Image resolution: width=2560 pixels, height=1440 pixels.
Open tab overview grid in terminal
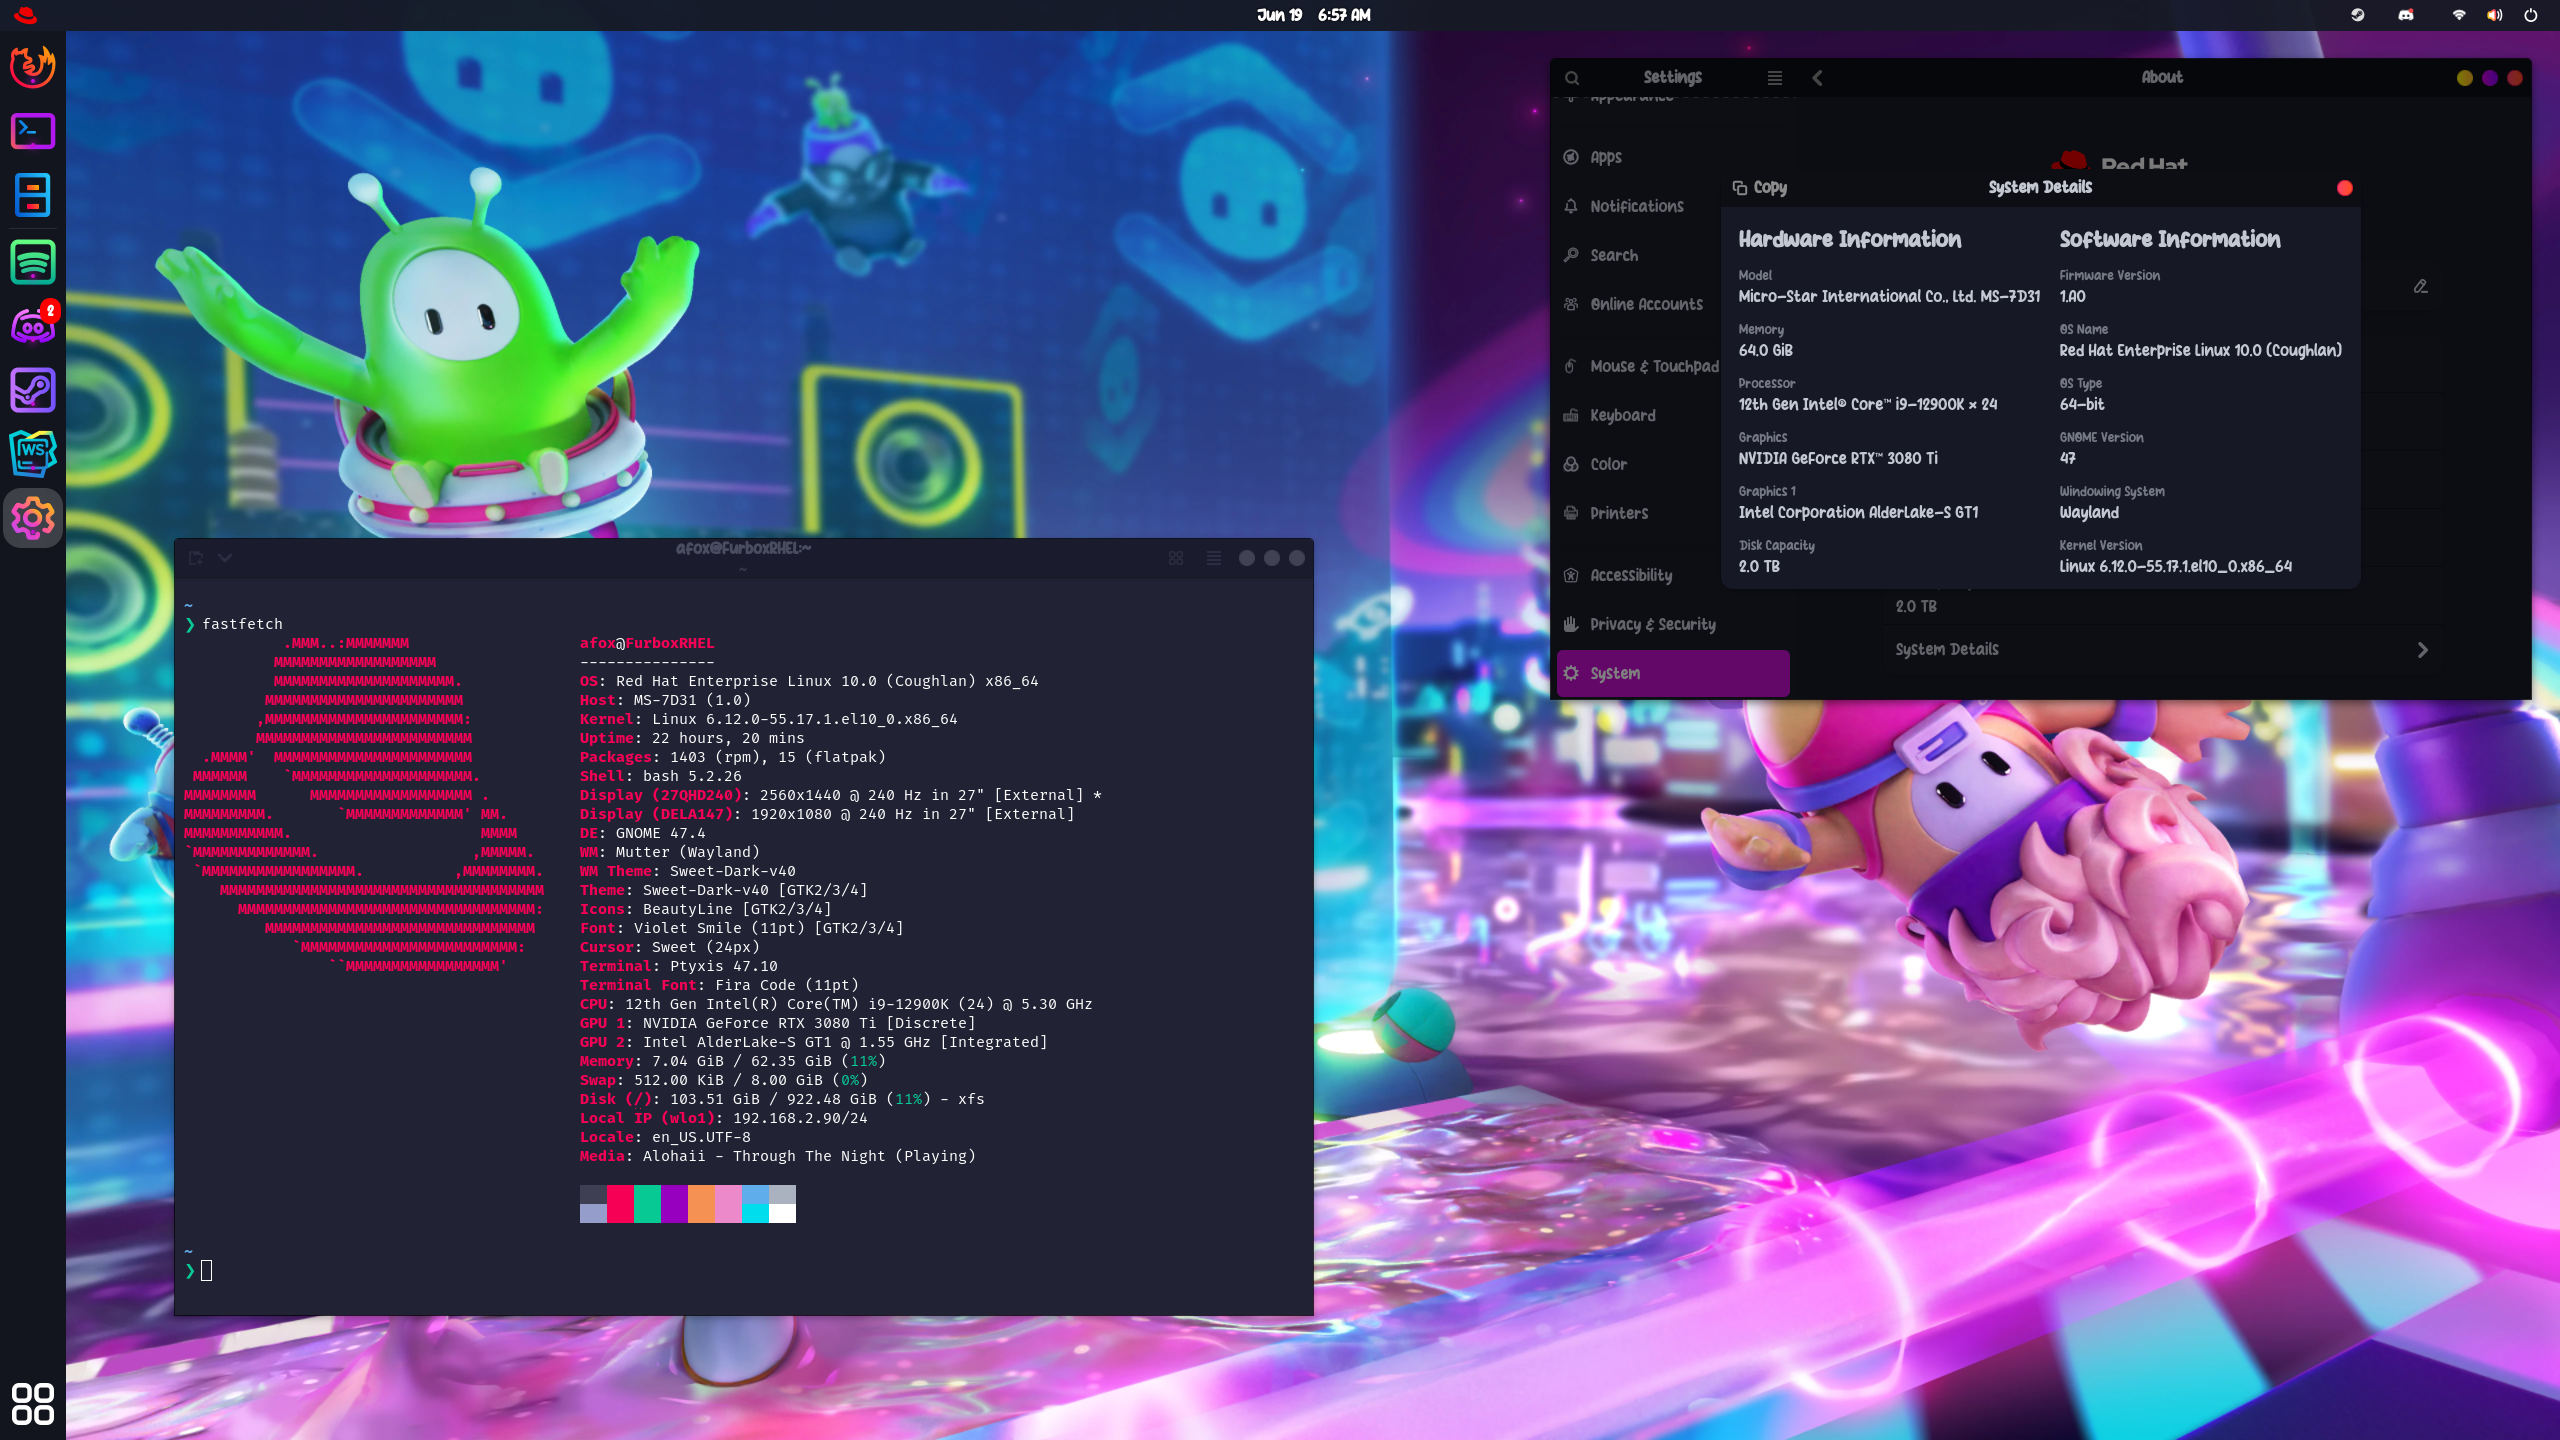(x=1176, y=558)
